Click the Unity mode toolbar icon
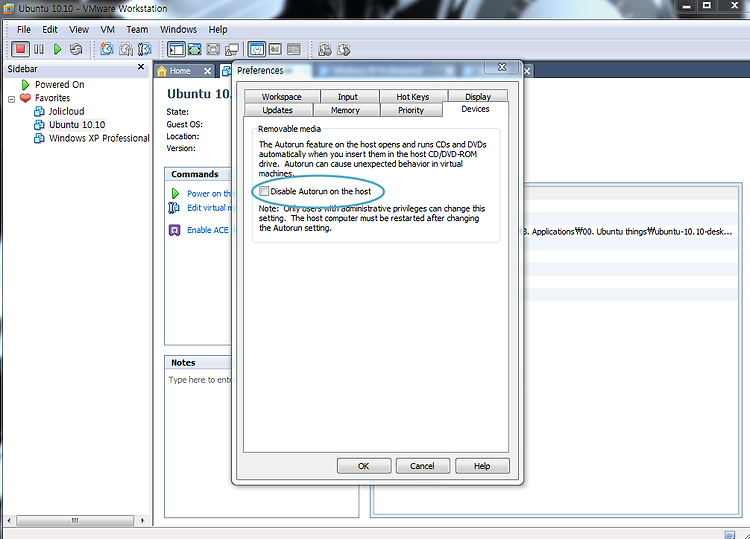Screen dimensions: 750x539 232,49
